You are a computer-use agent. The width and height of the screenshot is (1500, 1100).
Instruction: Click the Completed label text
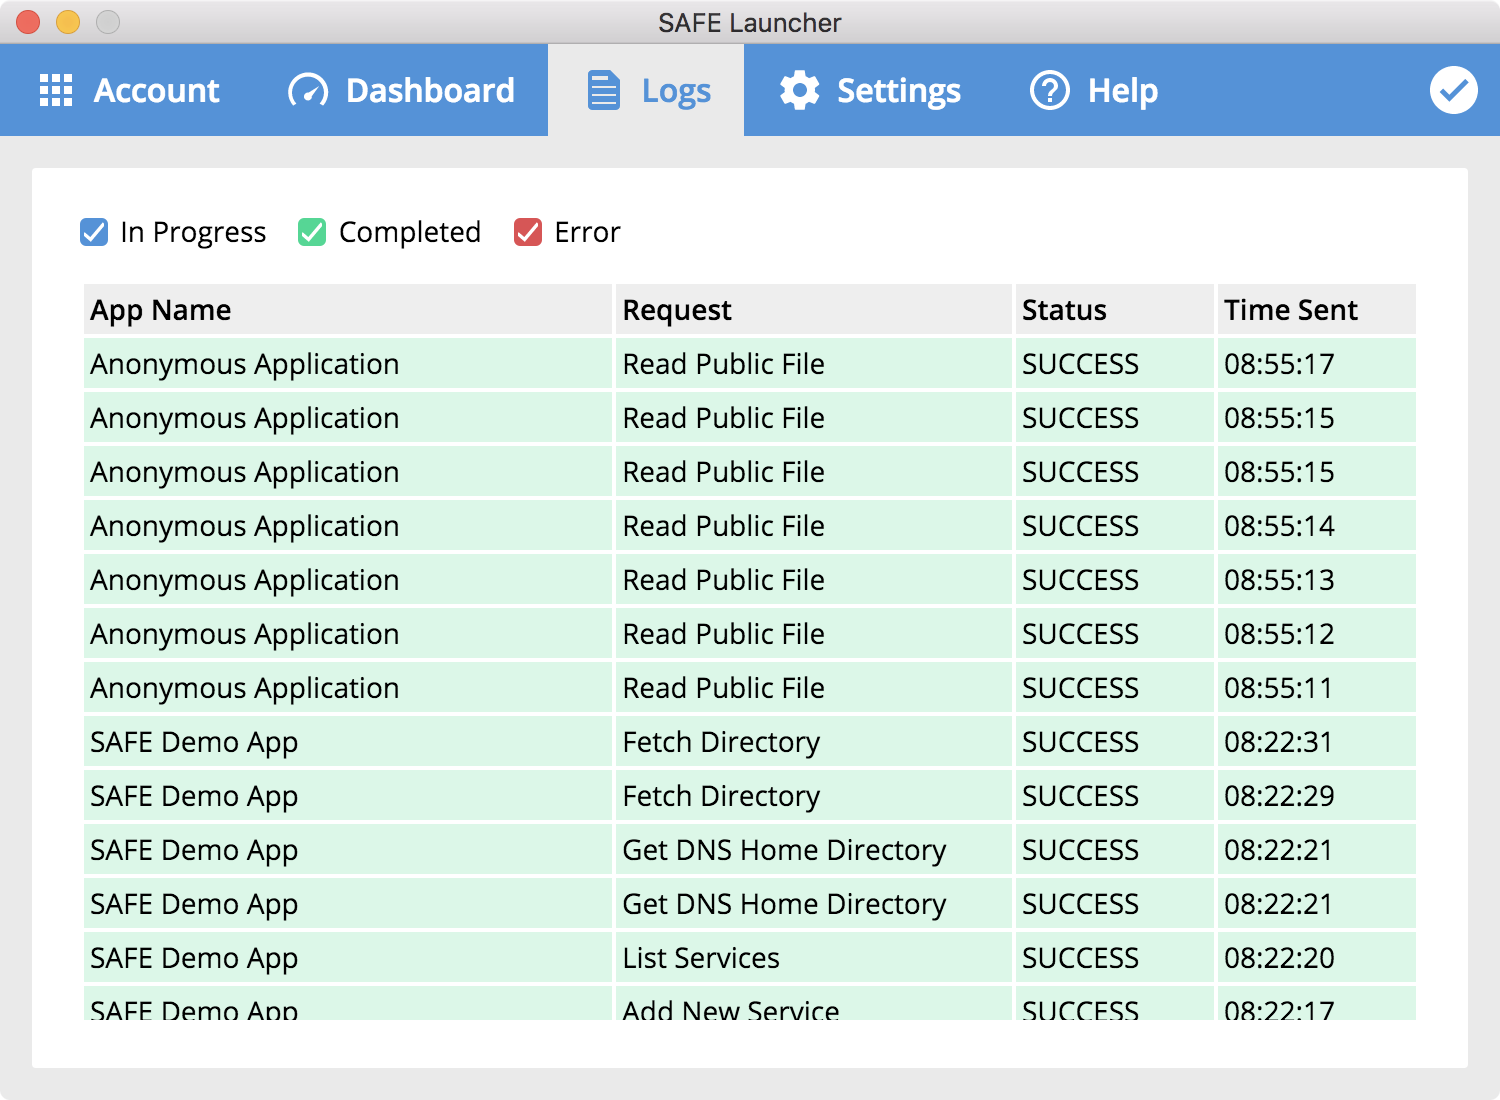click(x=410, y=232)
